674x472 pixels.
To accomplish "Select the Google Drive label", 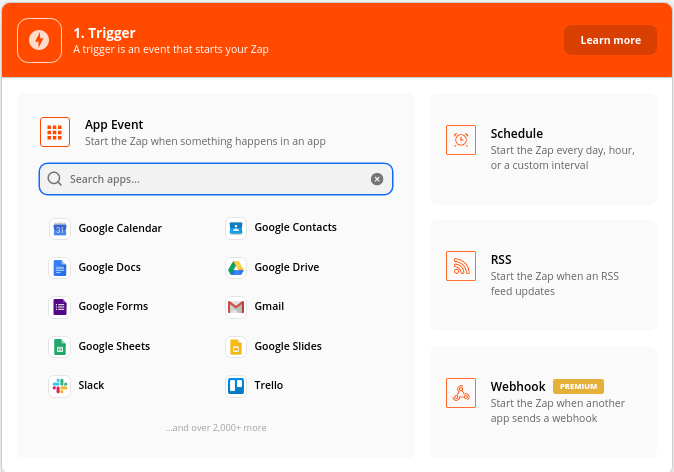I will pyautogui.click(x=287, y=267).
